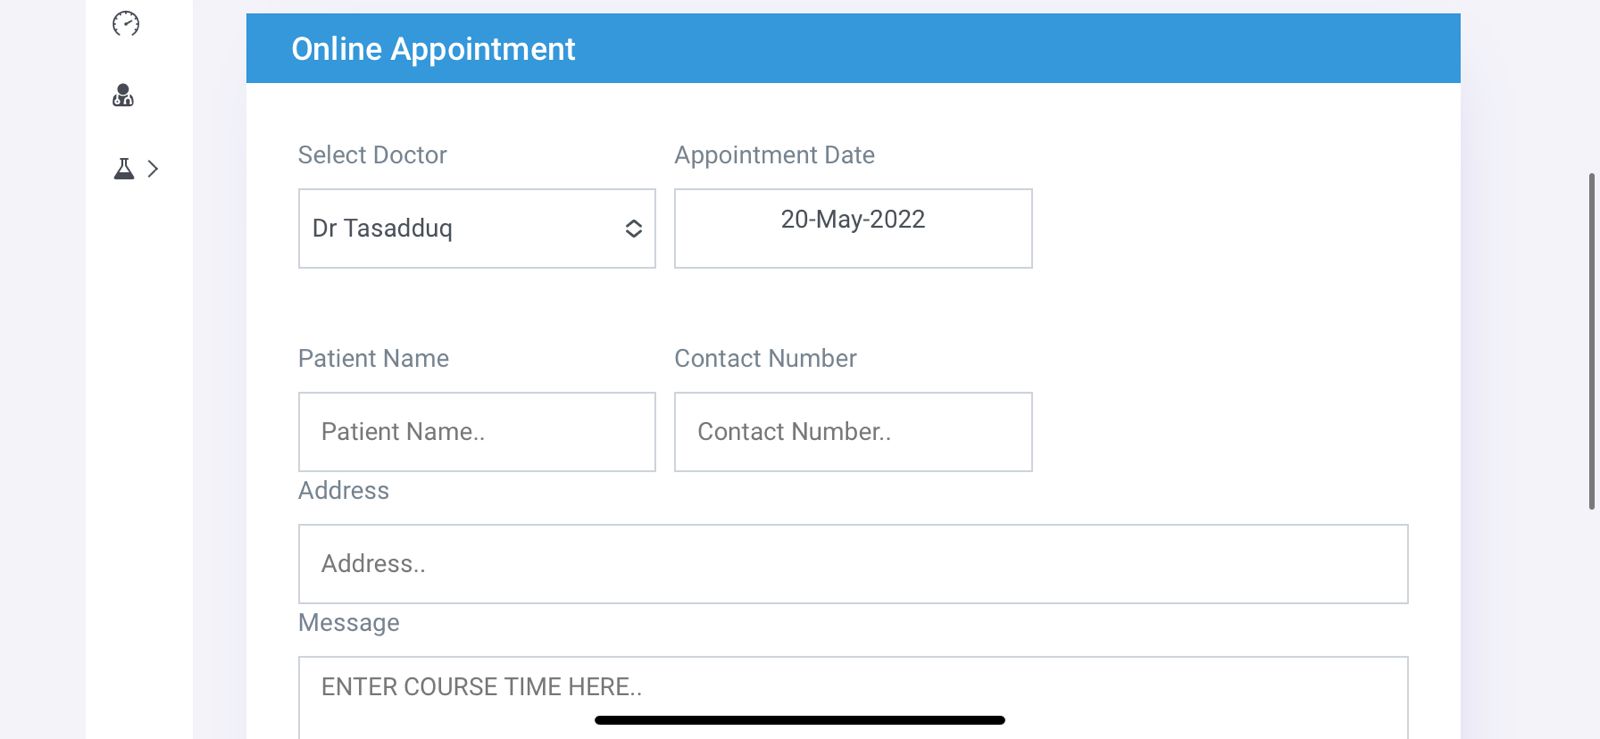This screenshot has width=1600, height=739.
Task: Click the Message label text
Action: pos(348,622)
